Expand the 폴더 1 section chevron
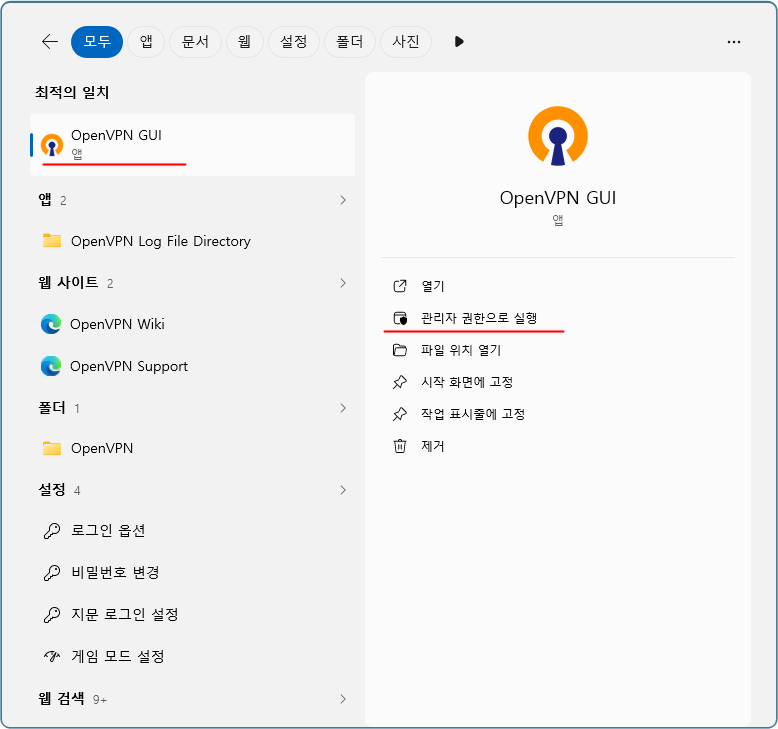This screenshot has width=778, height=729. pos(343,408)
